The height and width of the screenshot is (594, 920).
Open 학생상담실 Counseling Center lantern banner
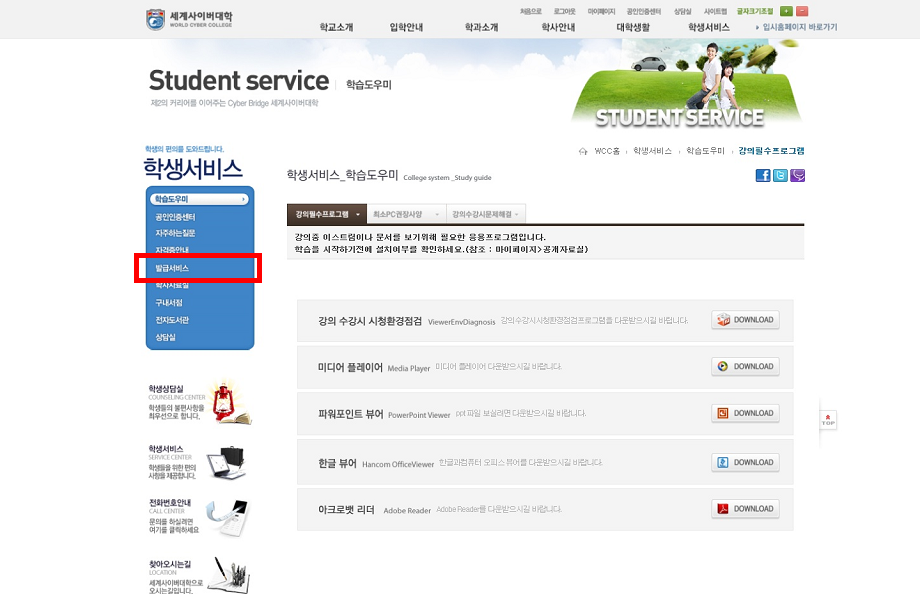tap(199, 402)
